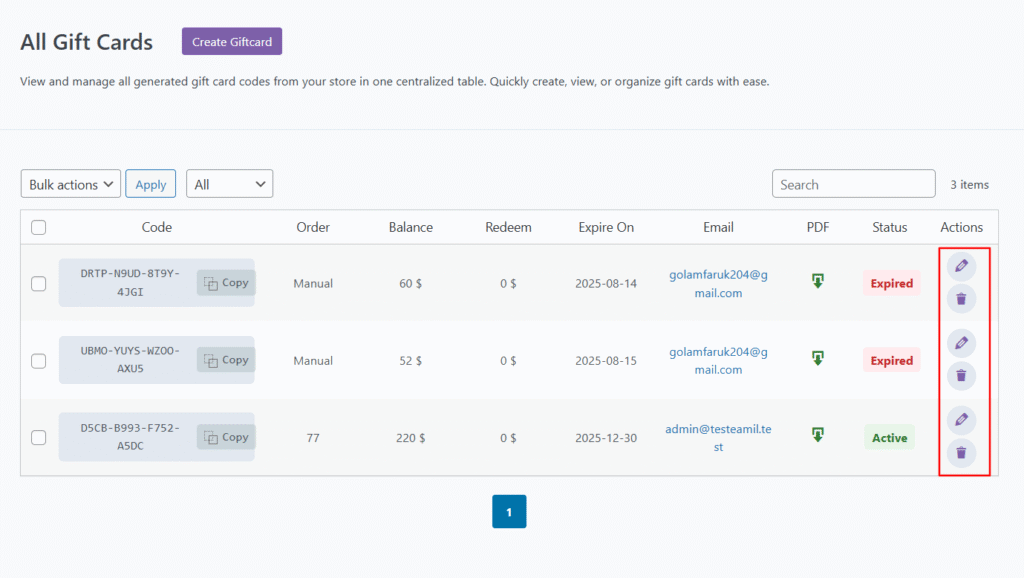Delete the D5CB-B993 gift card via trash icon

pyautogui.click(x=961, y=452)
